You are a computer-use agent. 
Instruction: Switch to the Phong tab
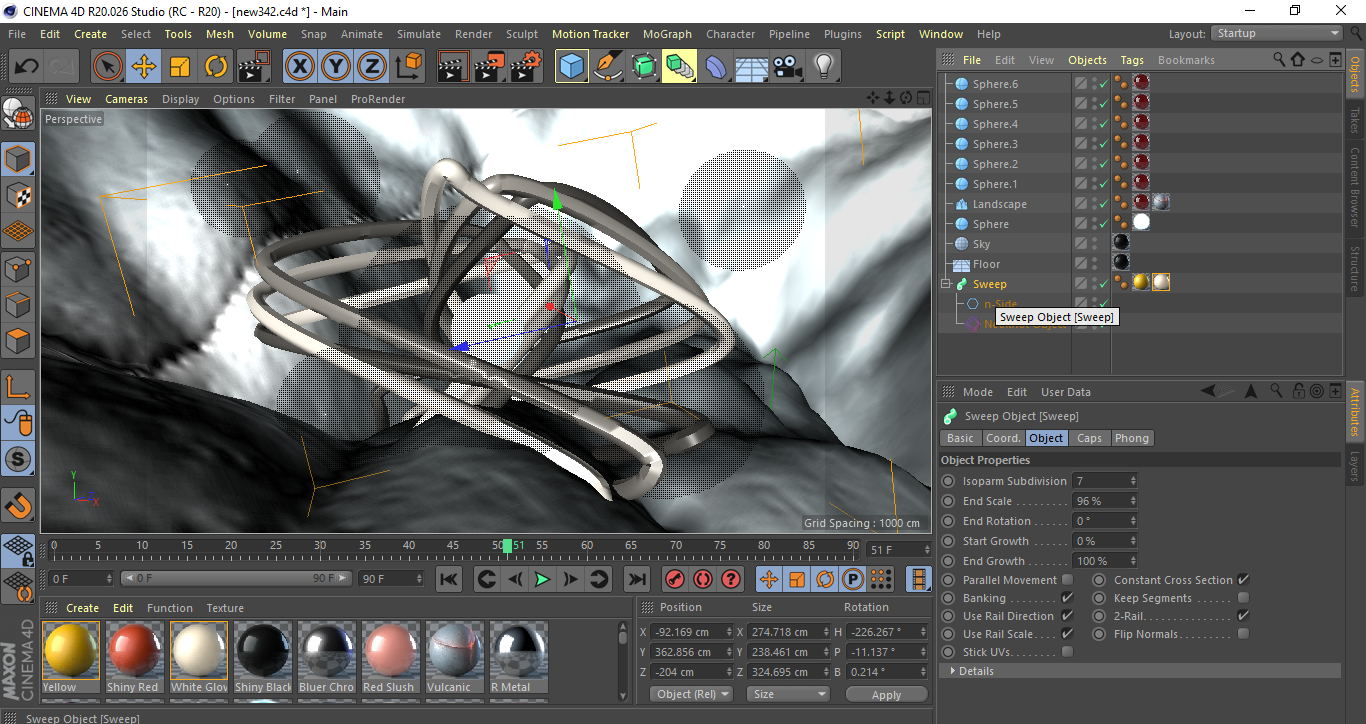1131,438
